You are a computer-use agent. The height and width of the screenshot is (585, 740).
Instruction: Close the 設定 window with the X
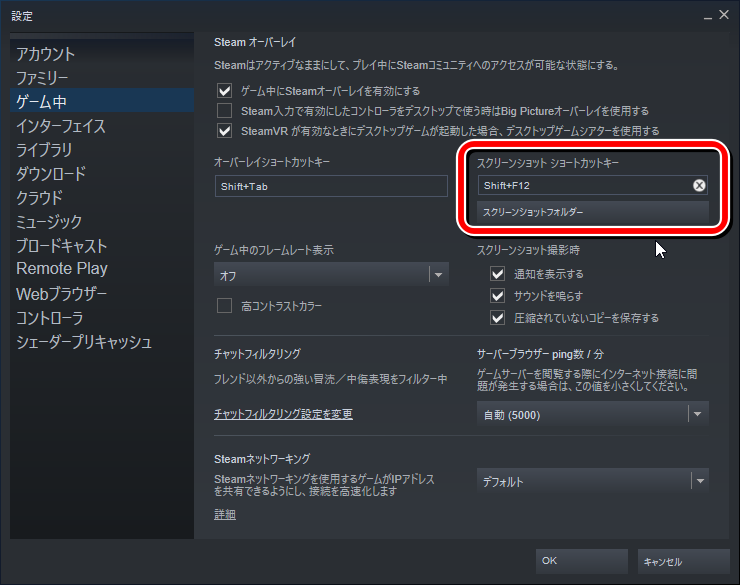click(724, 15)
